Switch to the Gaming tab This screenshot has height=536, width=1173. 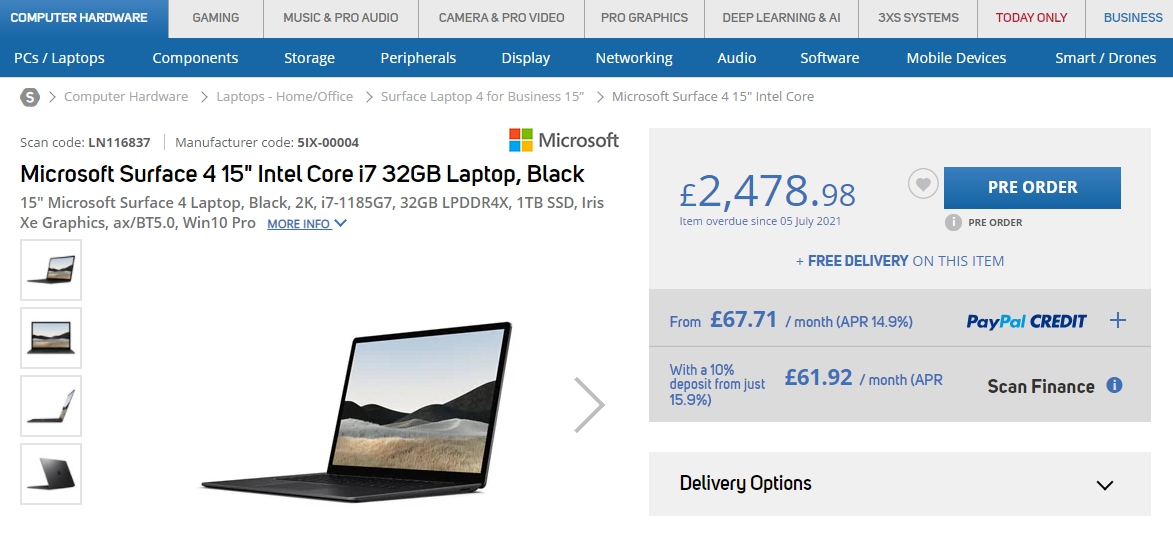click(x=215, y=18)
